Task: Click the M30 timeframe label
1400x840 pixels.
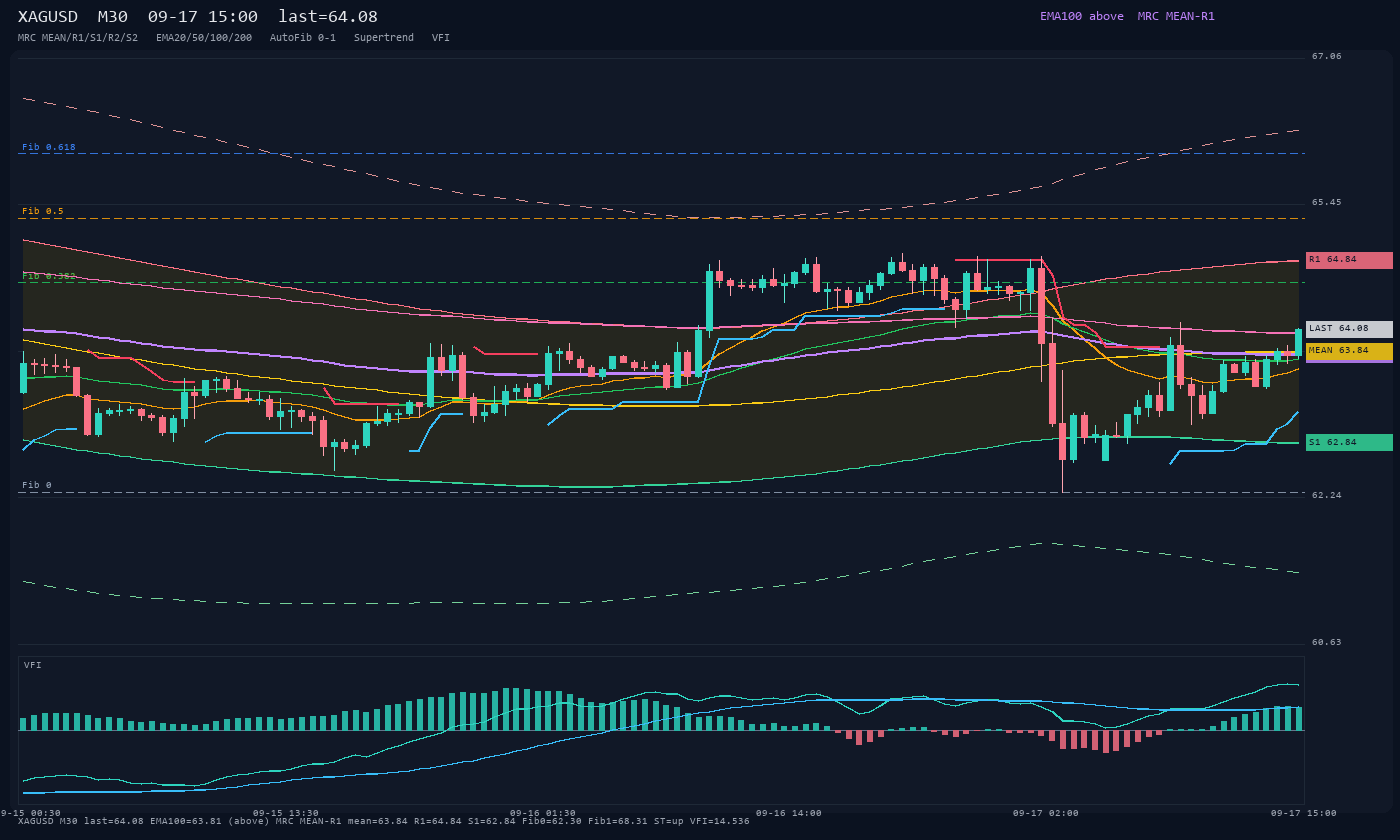Action: point(113,16)
